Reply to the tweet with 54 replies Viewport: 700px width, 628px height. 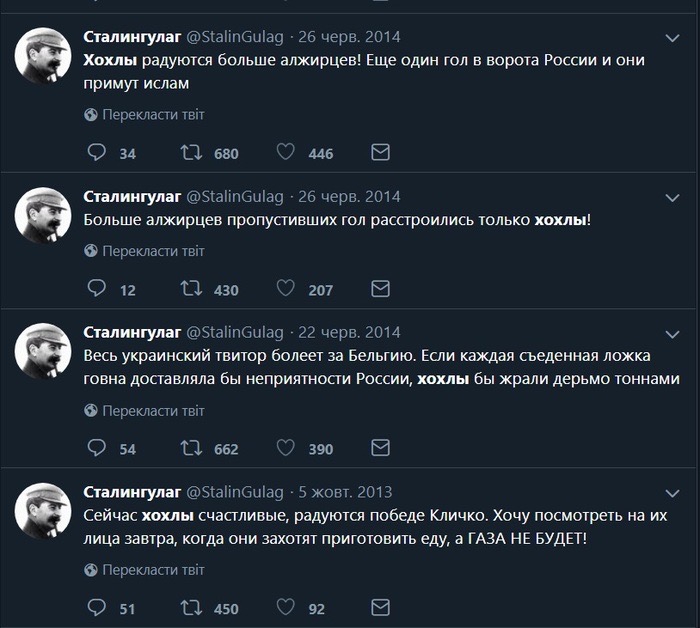(x=97, y=448)
